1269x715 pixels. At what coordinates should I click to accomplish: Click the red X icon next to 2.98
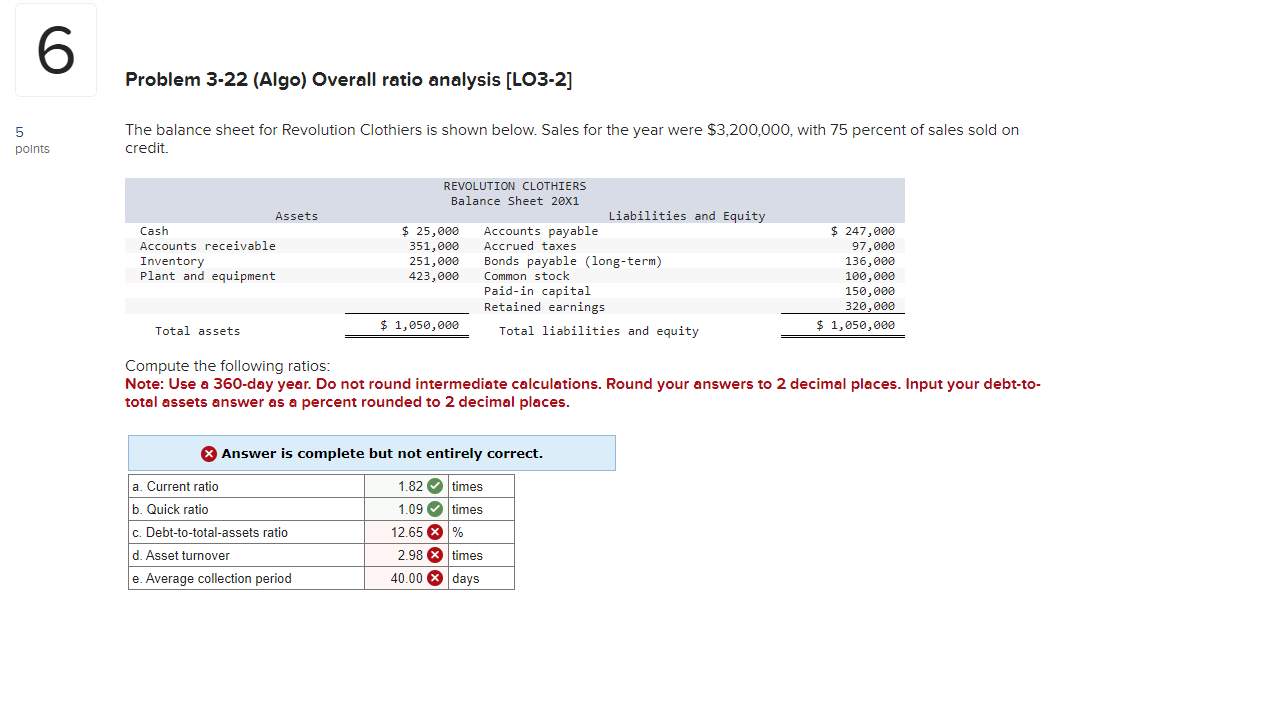click(435, 555)
